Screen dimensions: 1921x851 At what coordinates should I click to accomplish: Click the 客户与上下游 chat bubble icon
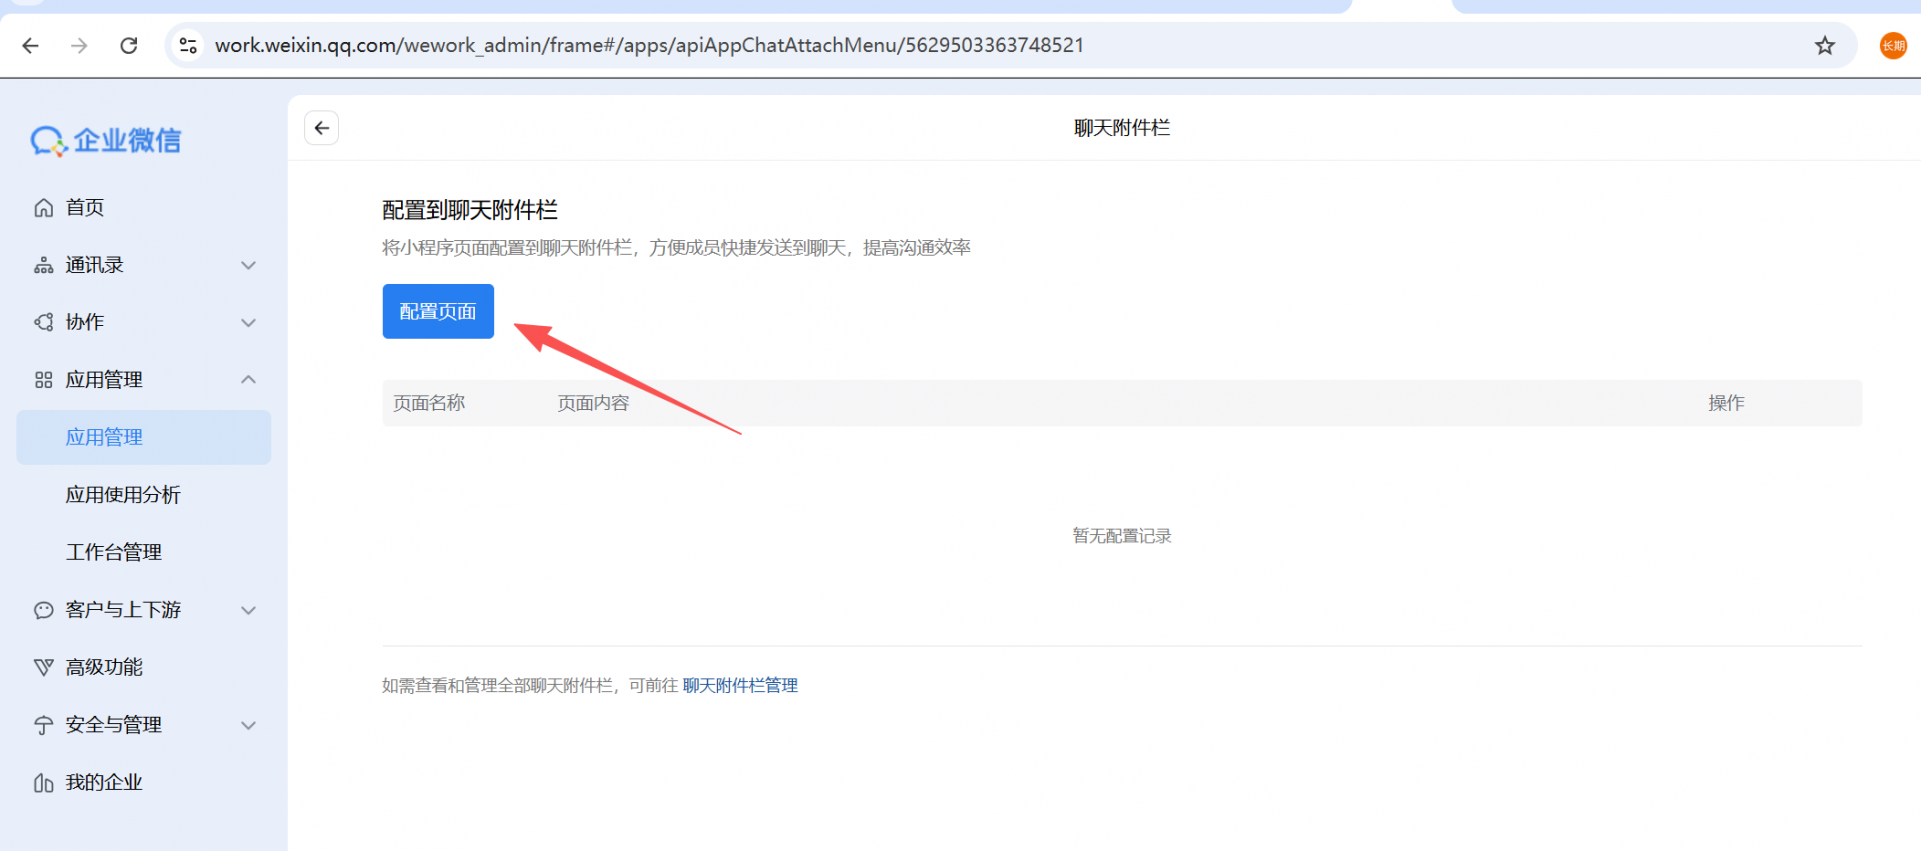pyautogui.click(x=43, y=610)
